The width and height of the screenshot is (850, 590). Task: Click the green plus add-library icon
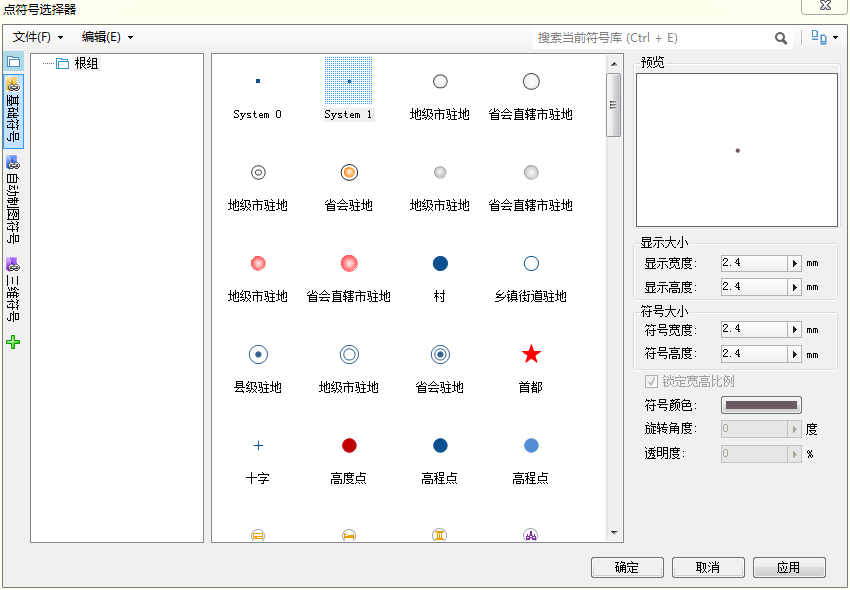coord(13,342)
